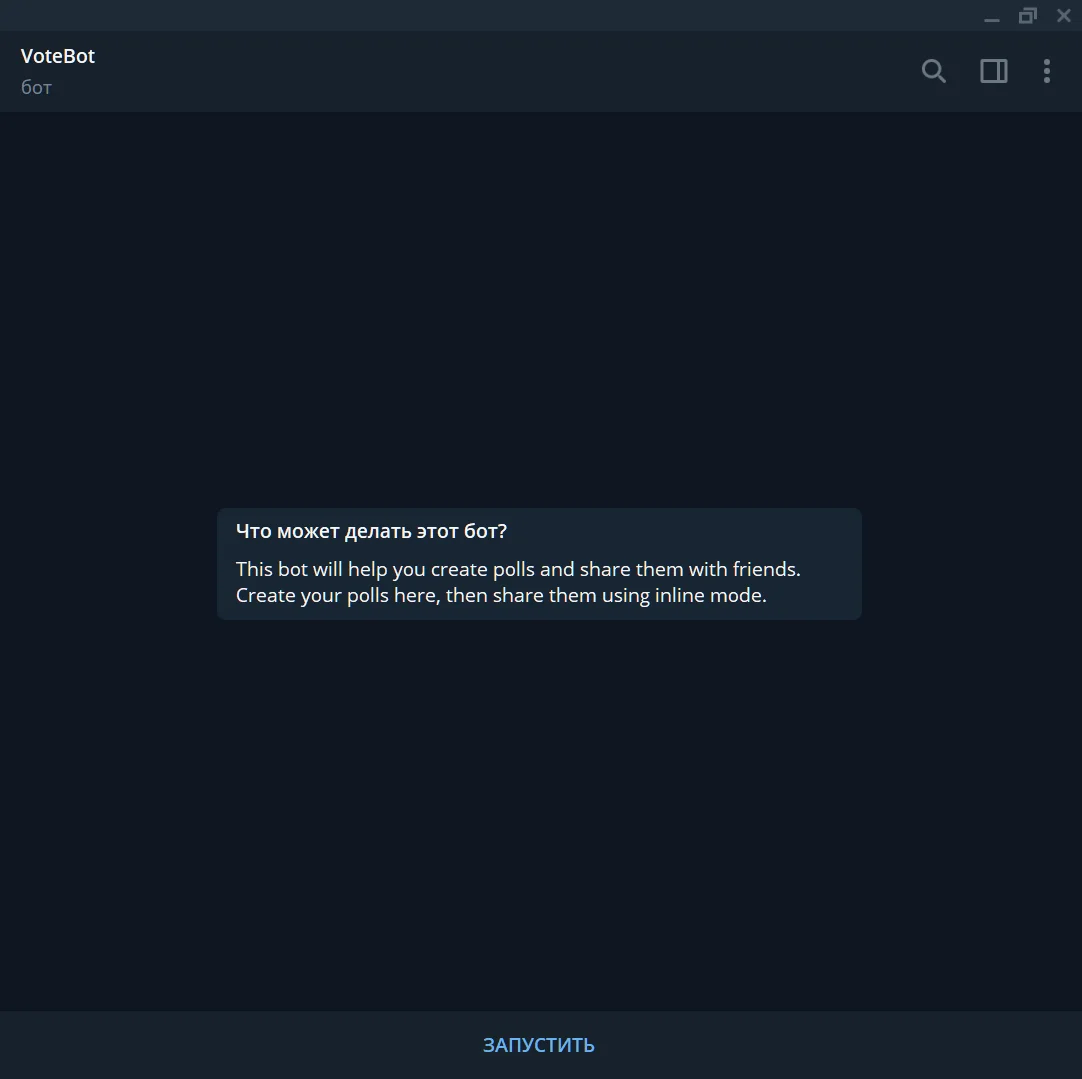The image size is (1082, 1079).
Task: Open the VoteBot profile from its title
Action: (58, 56)
